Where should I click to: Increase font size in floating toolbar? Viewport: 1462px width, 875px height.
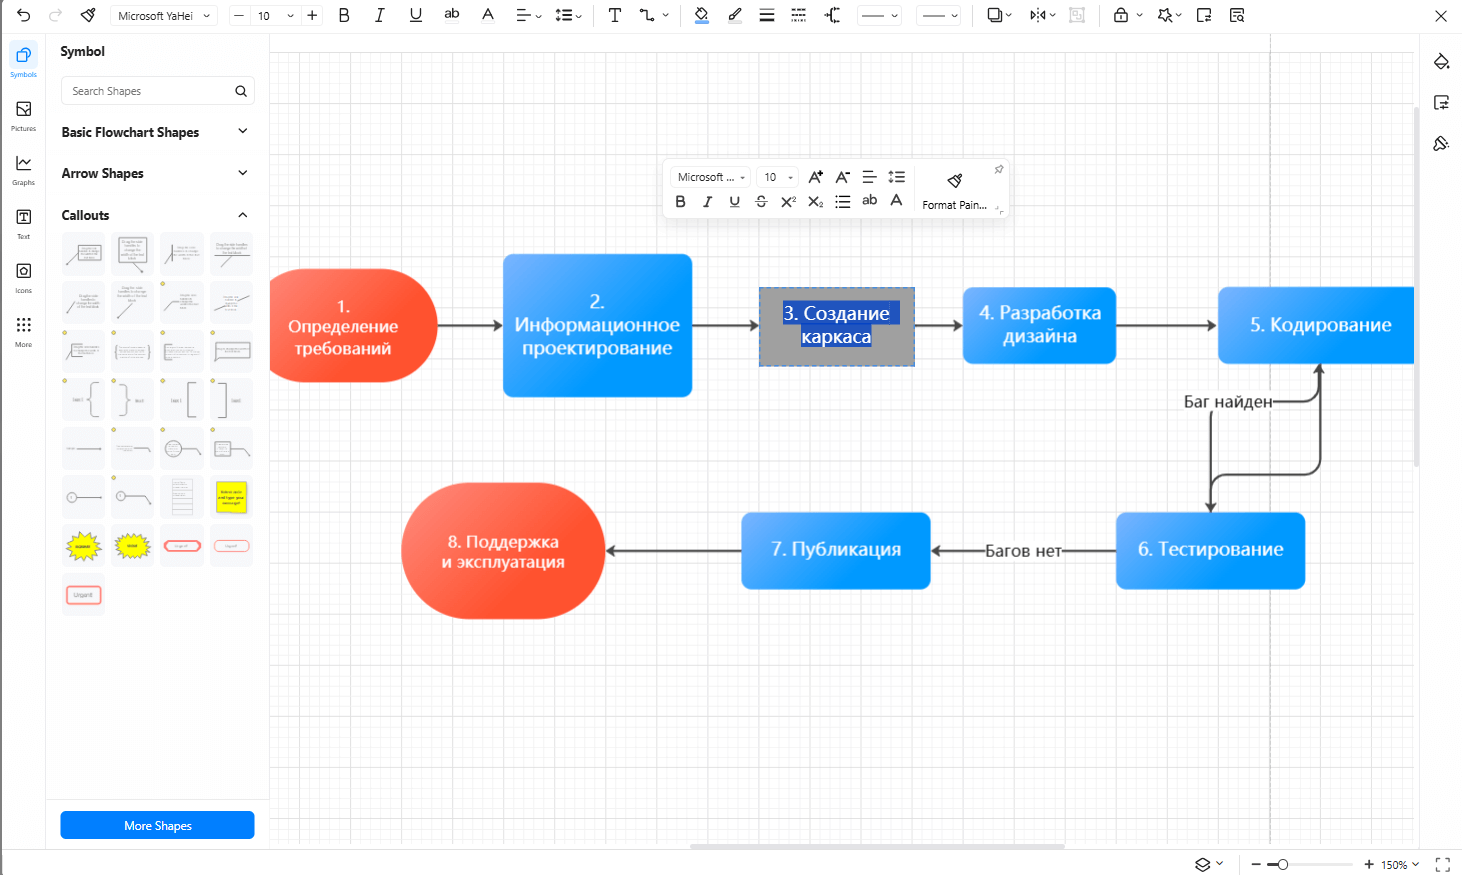point(815,177)
